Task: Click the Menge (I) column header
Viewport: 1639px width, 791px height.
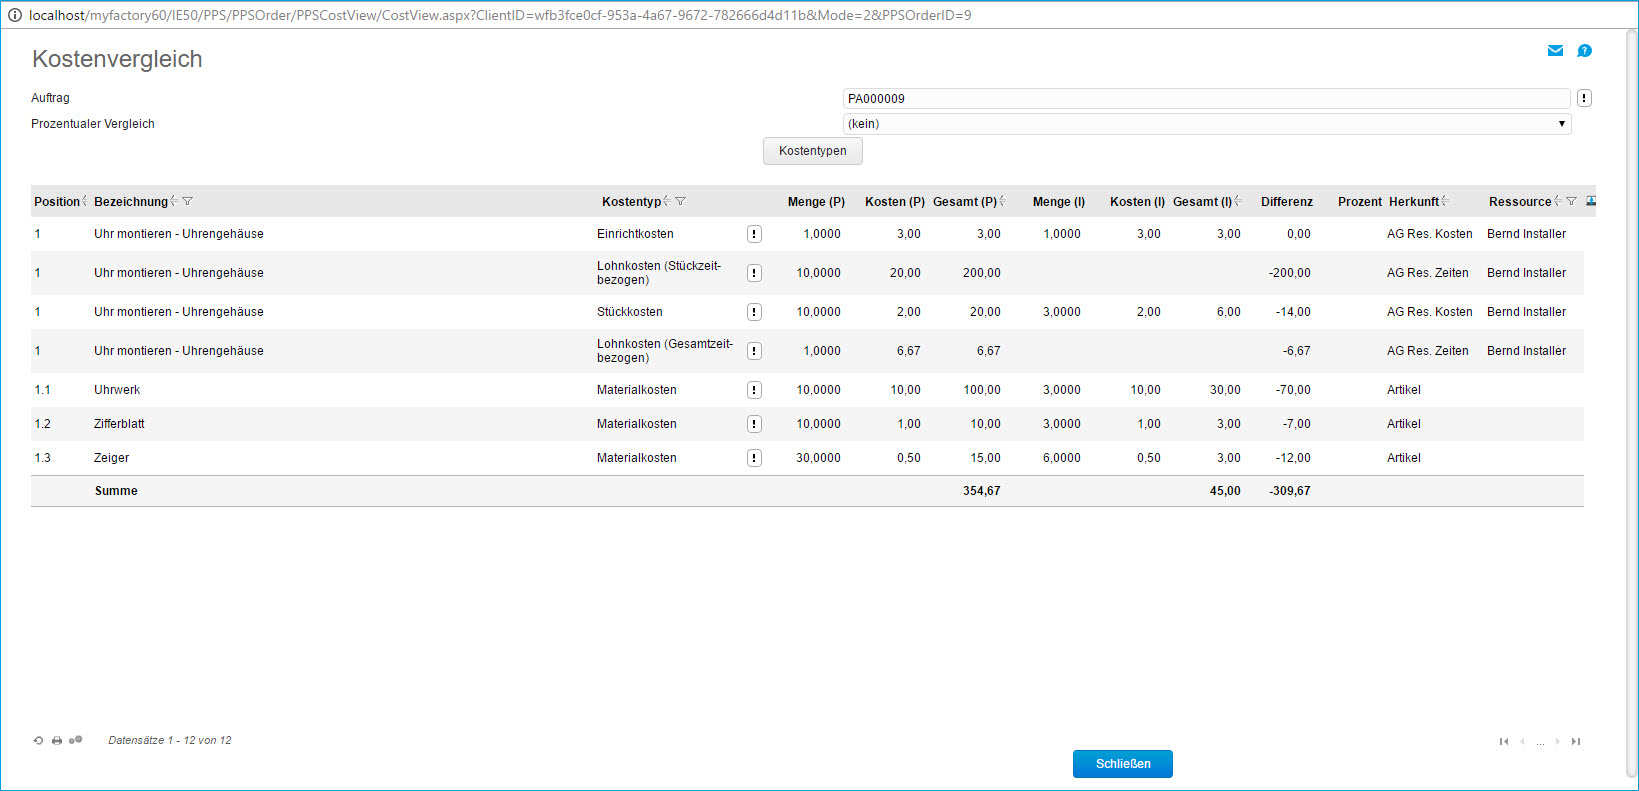Action: coord(1059,201)
